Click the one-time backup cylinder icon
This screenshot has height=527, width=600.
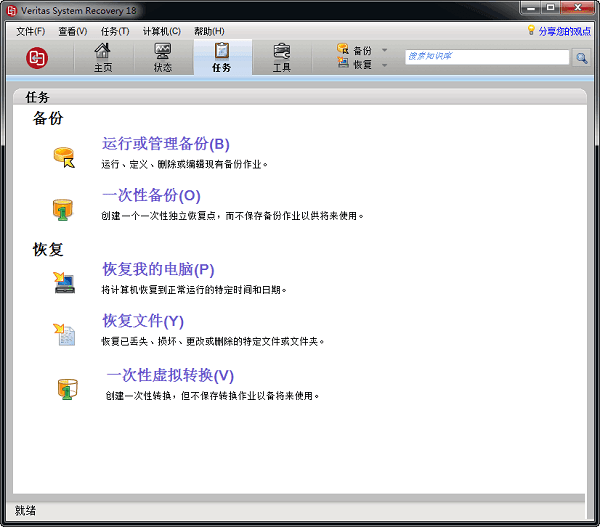(x=62, y=210)
